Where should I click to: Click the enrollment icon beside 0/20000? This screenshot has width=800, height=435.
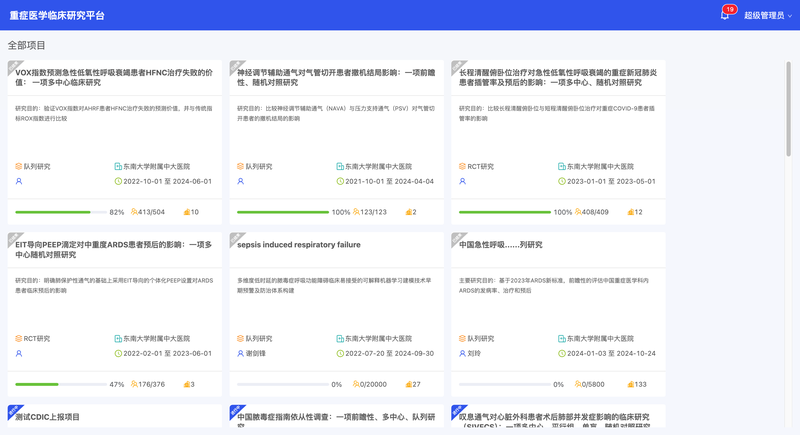356,384
